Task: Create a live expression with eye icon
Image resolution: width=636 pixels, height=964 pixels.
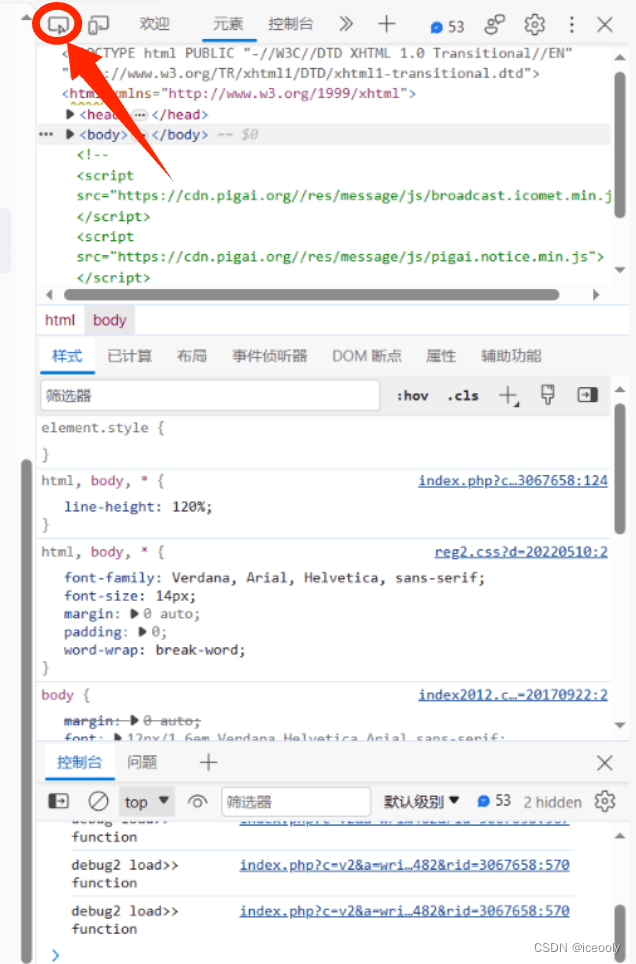Action: pyautogui.click(x=197, y=802)
